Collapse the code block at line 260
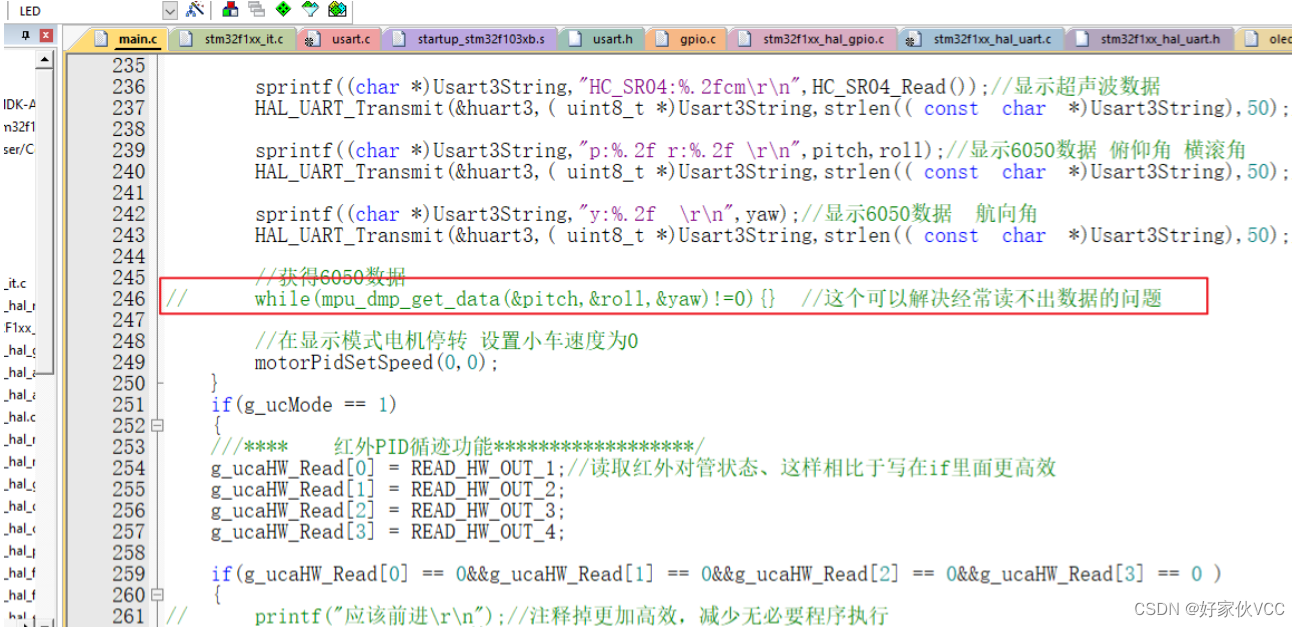1300x627 pixels. 156,595
